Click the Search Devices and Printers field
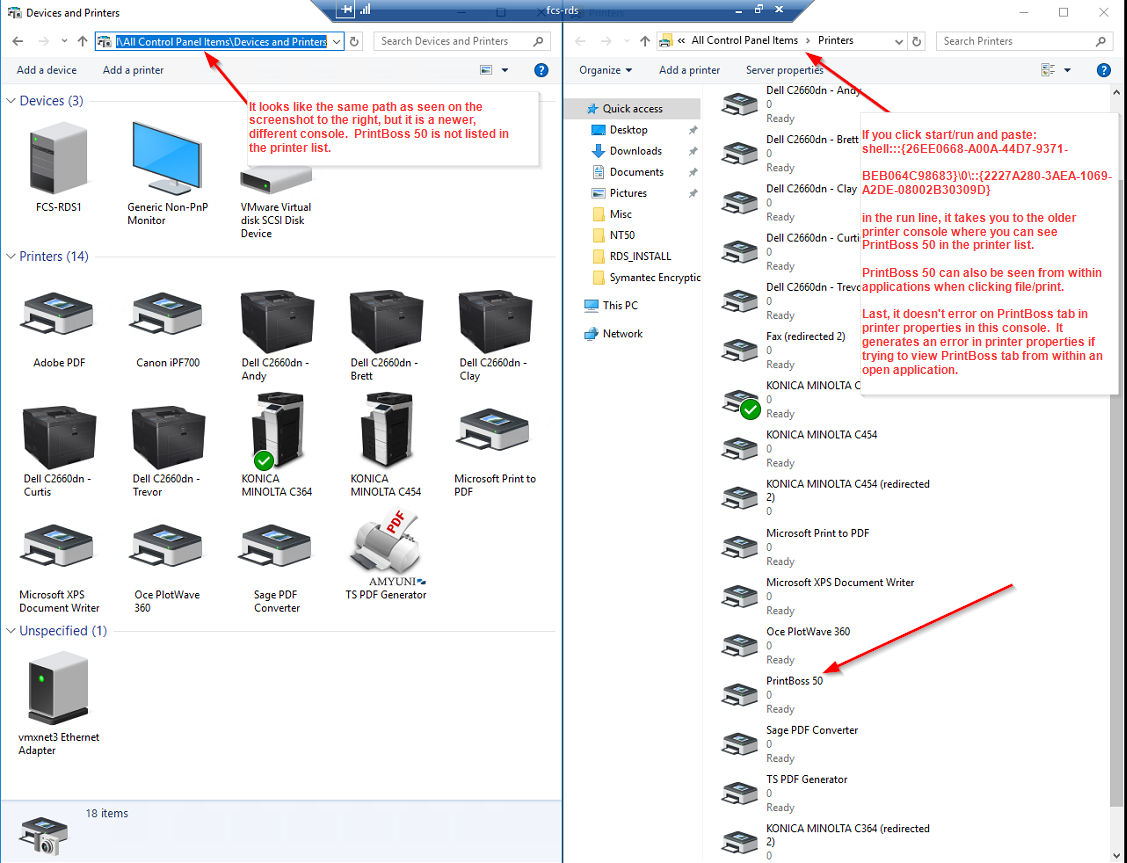Viewport: 1127px width, 863px height. coord(462,42)
